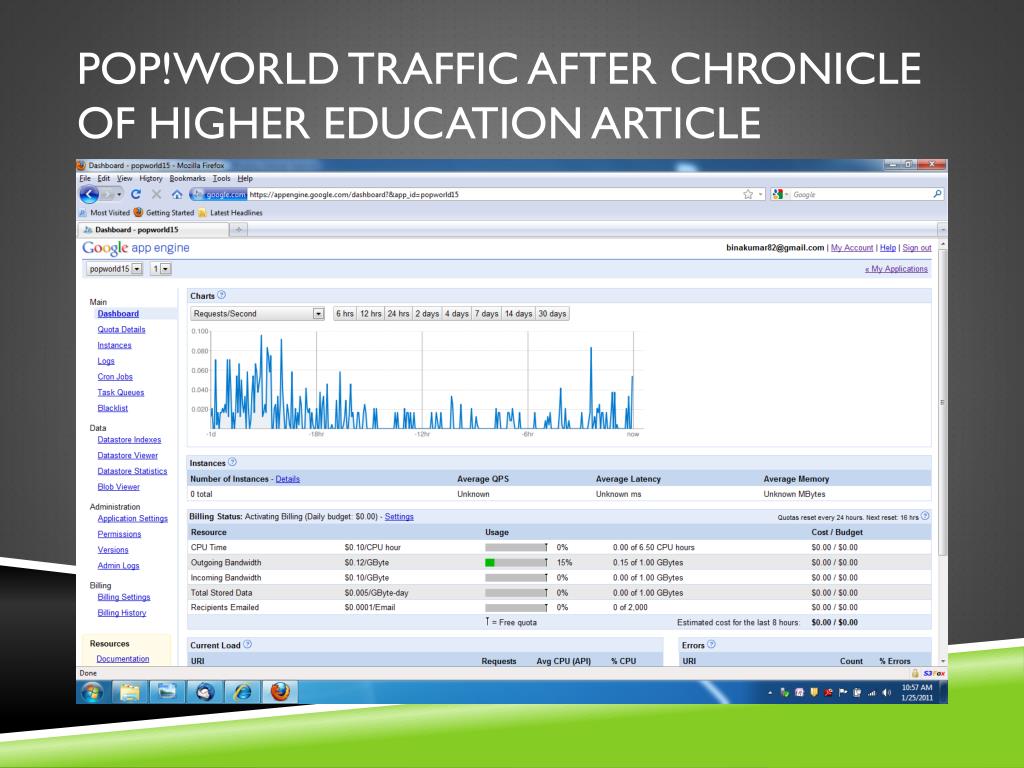
Task: Switch to Firefox taskbar icon
Action: [280, 692]
